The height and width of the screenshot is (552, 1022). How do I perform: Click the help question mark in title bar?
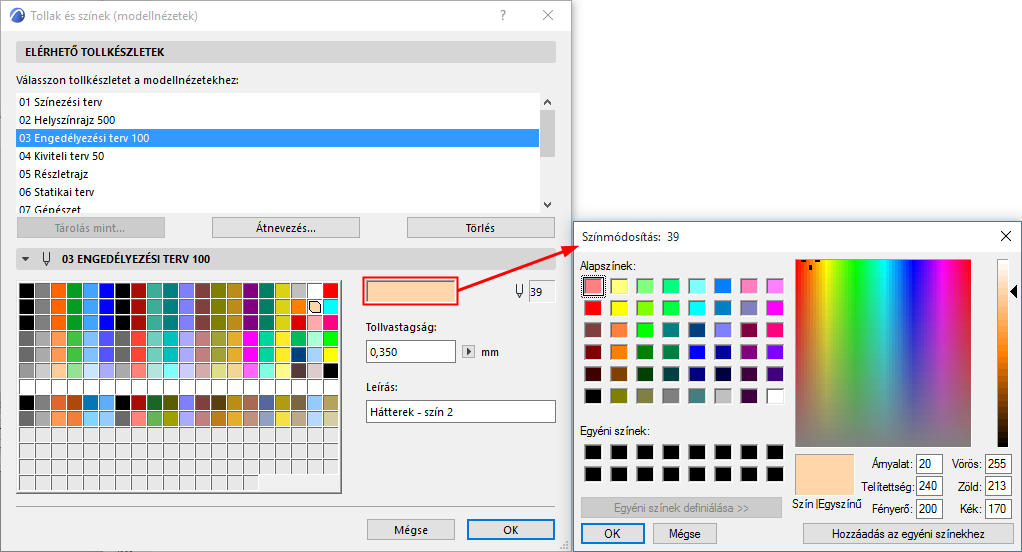pos(503,15)
